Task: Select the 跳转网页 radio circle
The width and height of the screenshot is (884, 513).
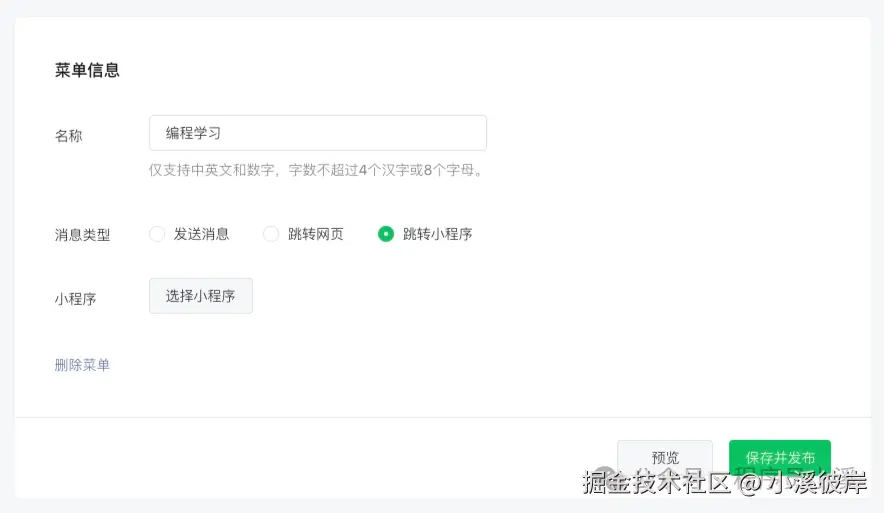Action: [x=271, y=234]
